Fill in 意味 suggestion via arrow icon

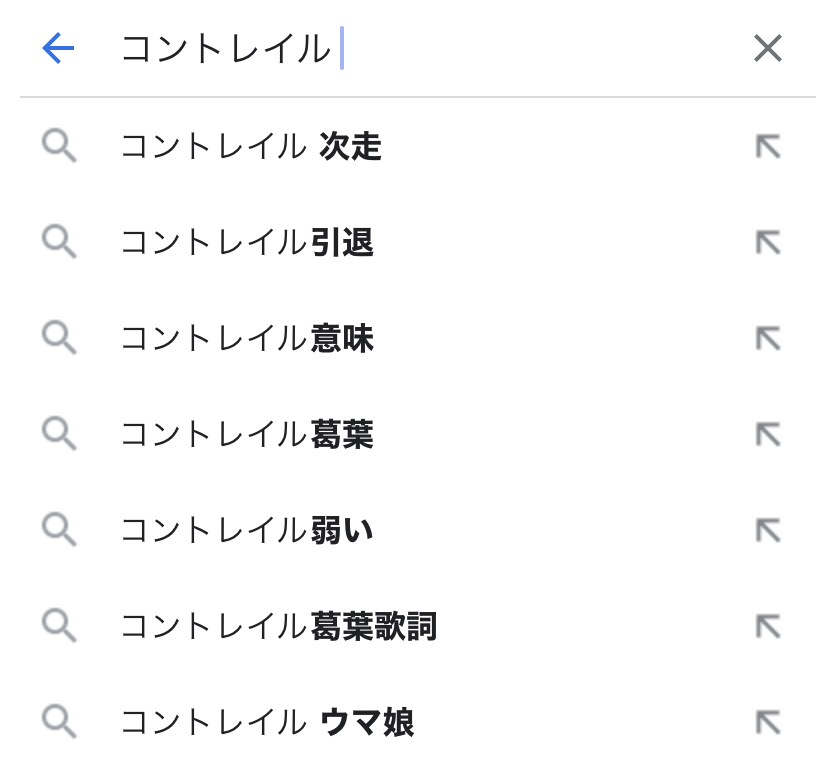coord(767,339)
